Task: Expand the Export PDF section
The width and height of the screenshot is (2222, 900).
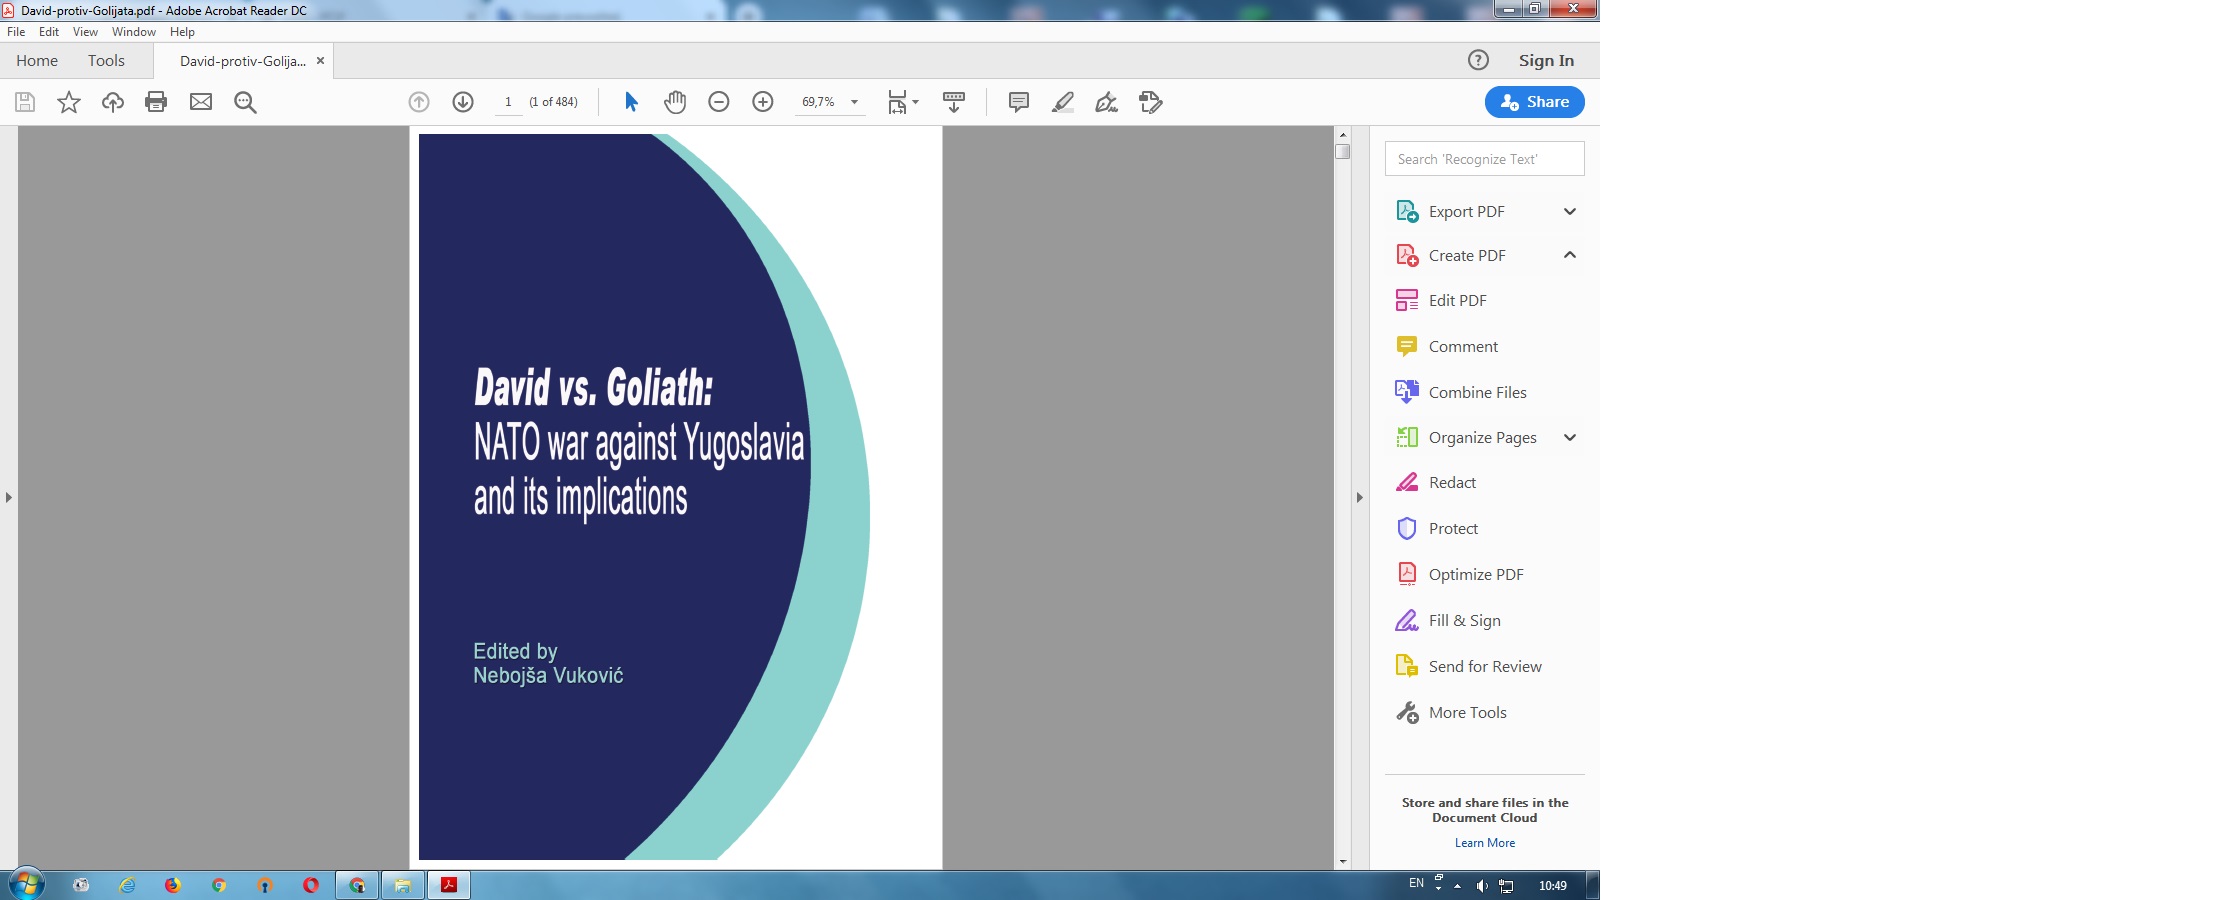Action: click(1569, 211)
